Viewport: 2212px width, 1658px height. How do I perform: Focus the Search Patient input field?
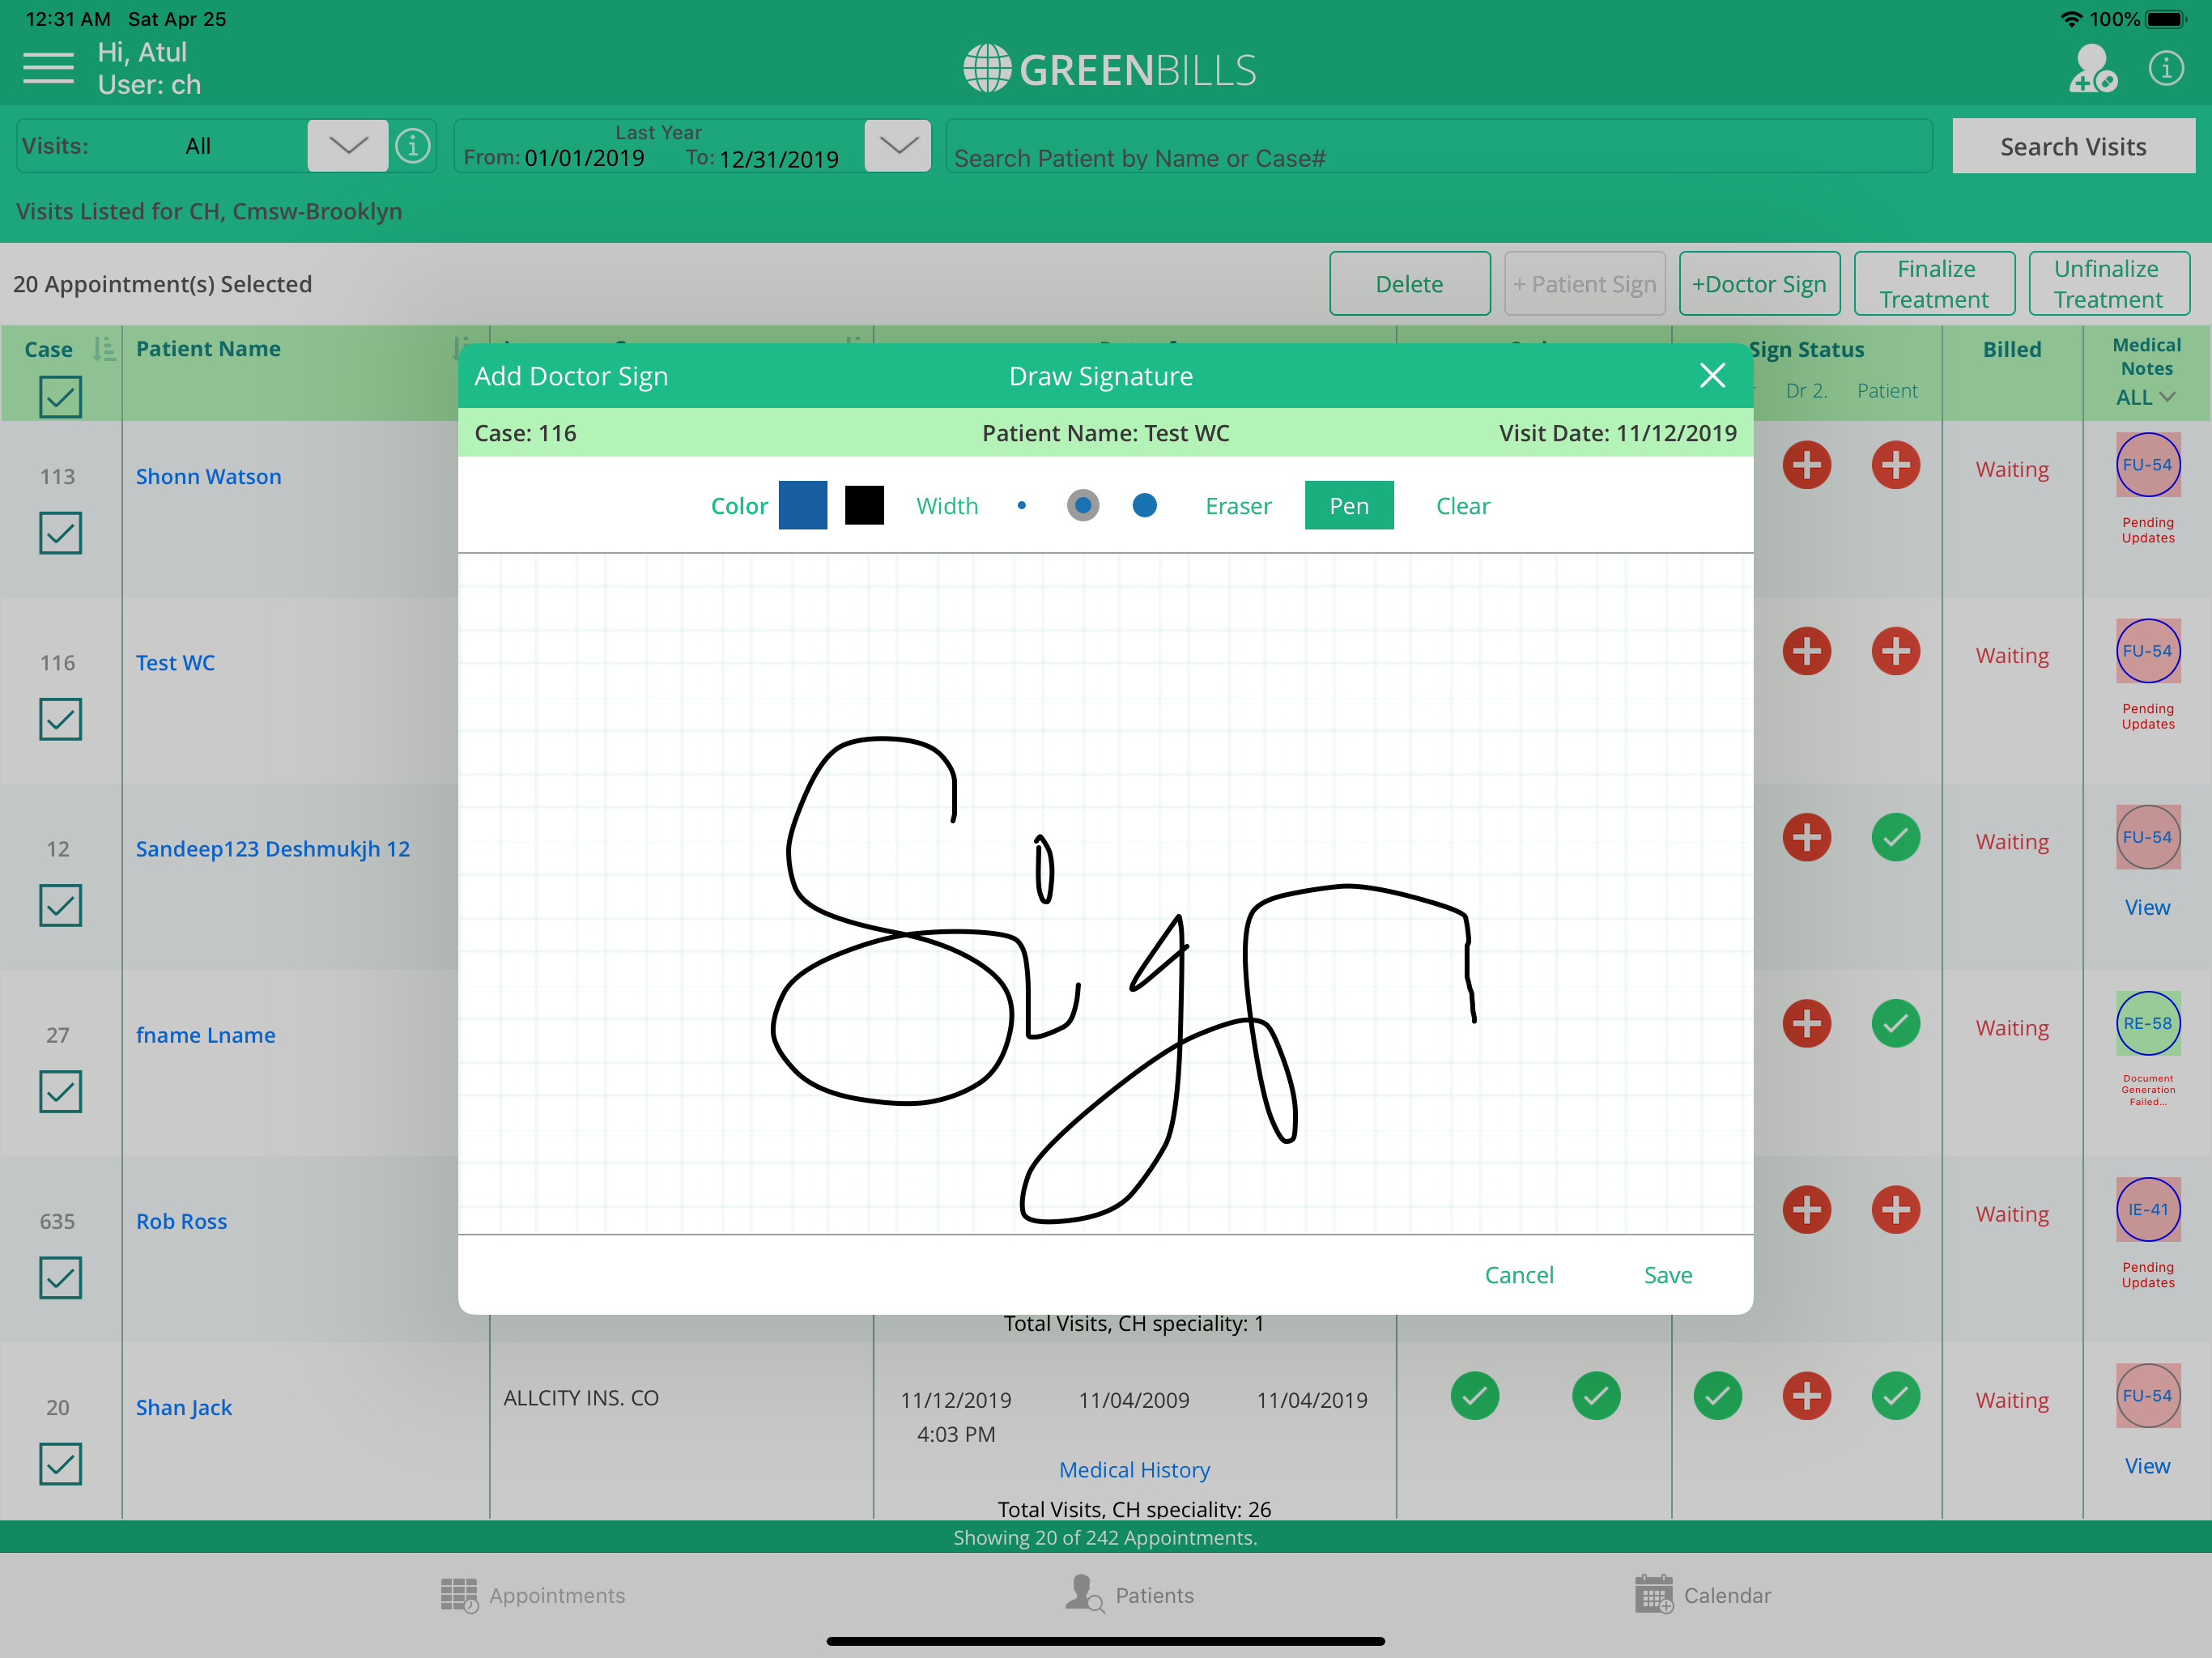coord(1438,146)
